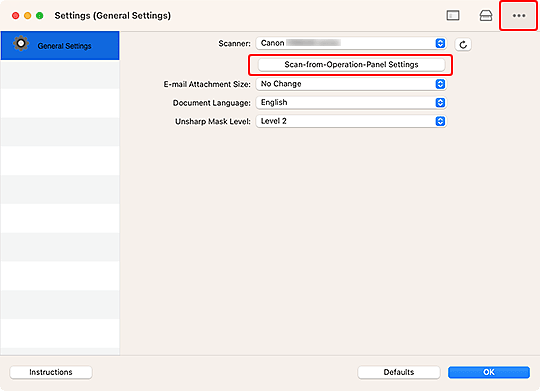Zoom the window with green button

pos(40,16)
